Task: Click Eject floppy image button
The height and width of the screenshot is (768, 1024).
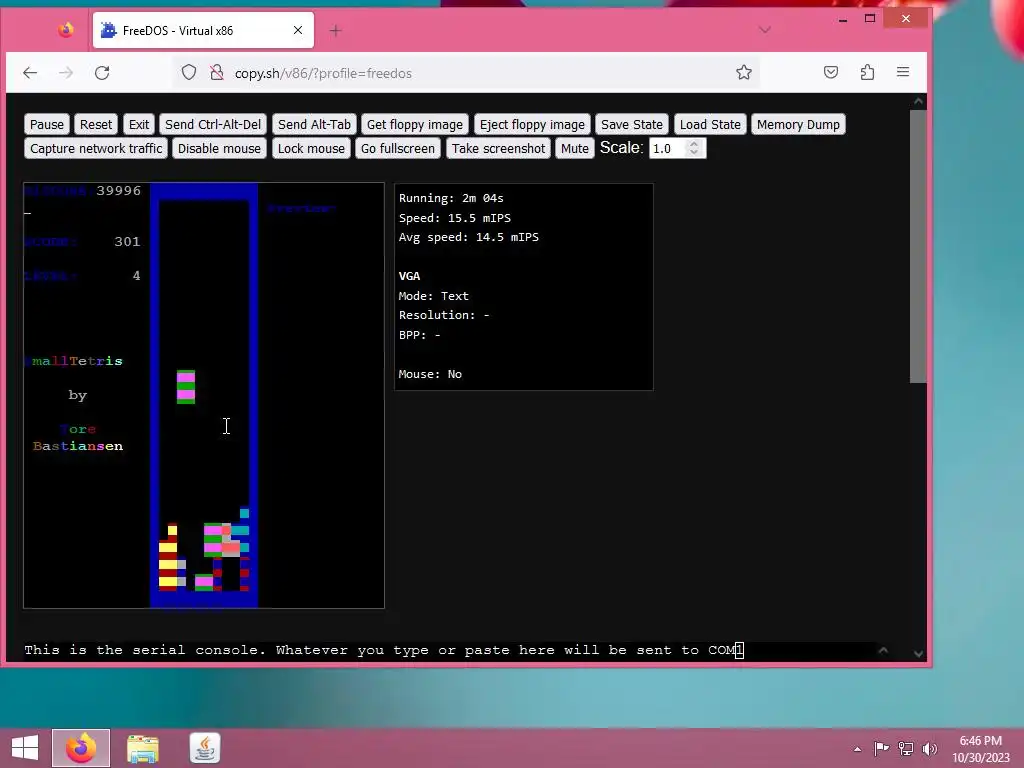Action: [x=532, y=124]
